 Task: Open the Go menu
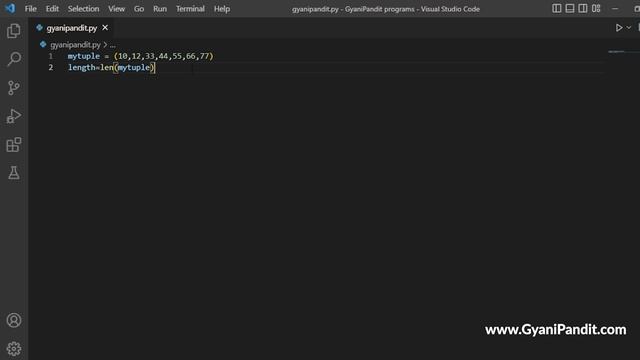[139, 9]
